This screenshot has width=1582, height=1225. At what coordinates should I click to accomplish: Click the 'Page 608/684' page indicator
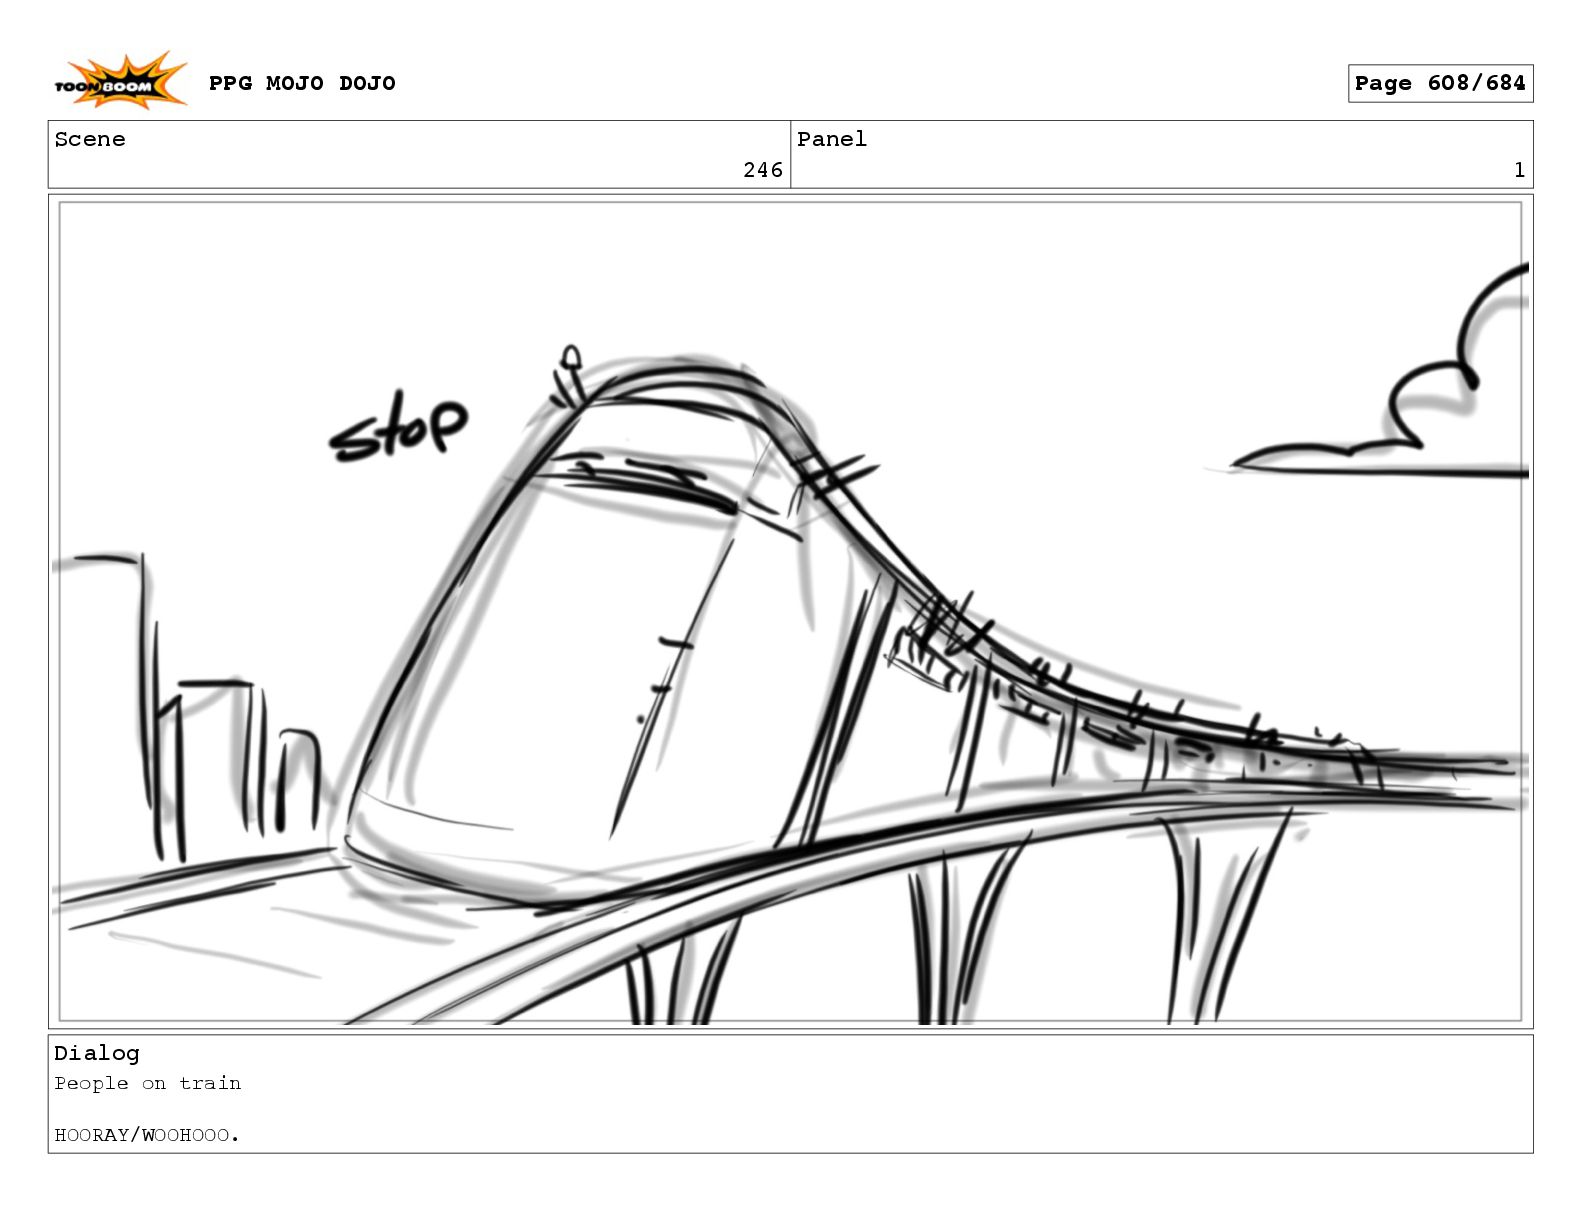tap(1440, 84)
